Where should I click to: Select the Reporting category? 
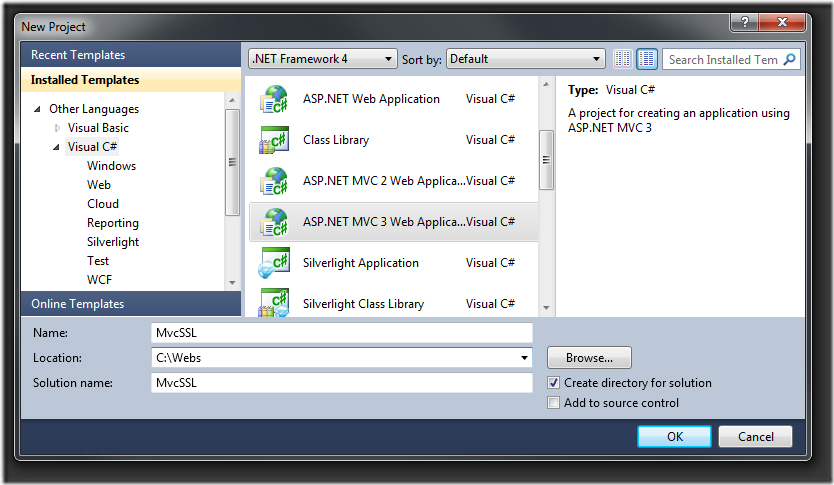point(113,223)
